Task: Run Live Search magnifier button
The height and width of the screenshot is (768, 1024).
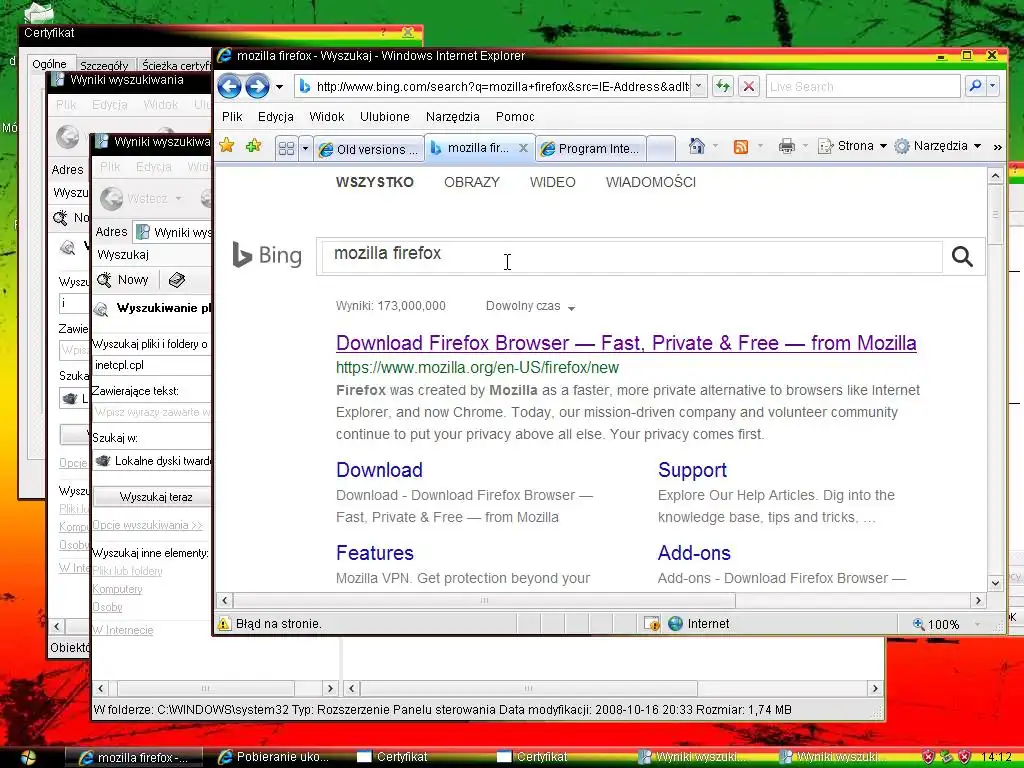Action: (974, 86)
